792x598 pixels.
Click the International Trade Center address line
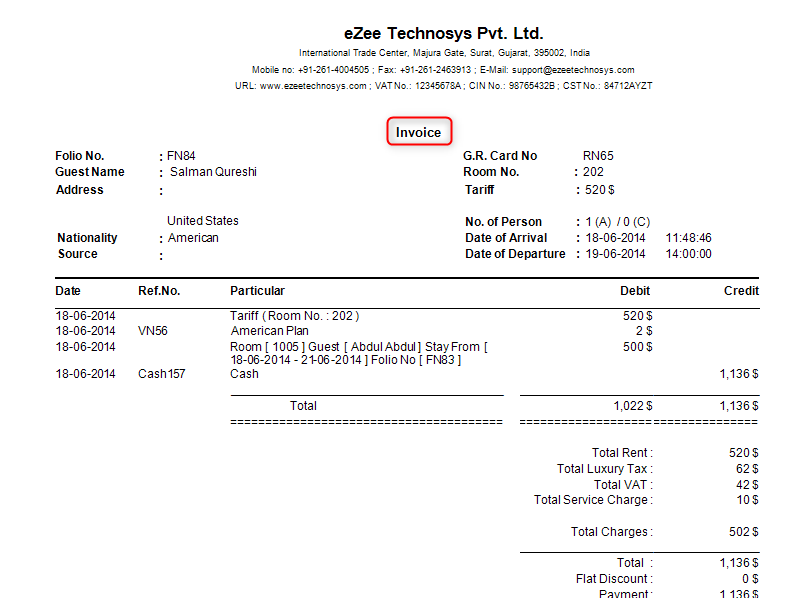pyautogui.click(x=444, y=53)
